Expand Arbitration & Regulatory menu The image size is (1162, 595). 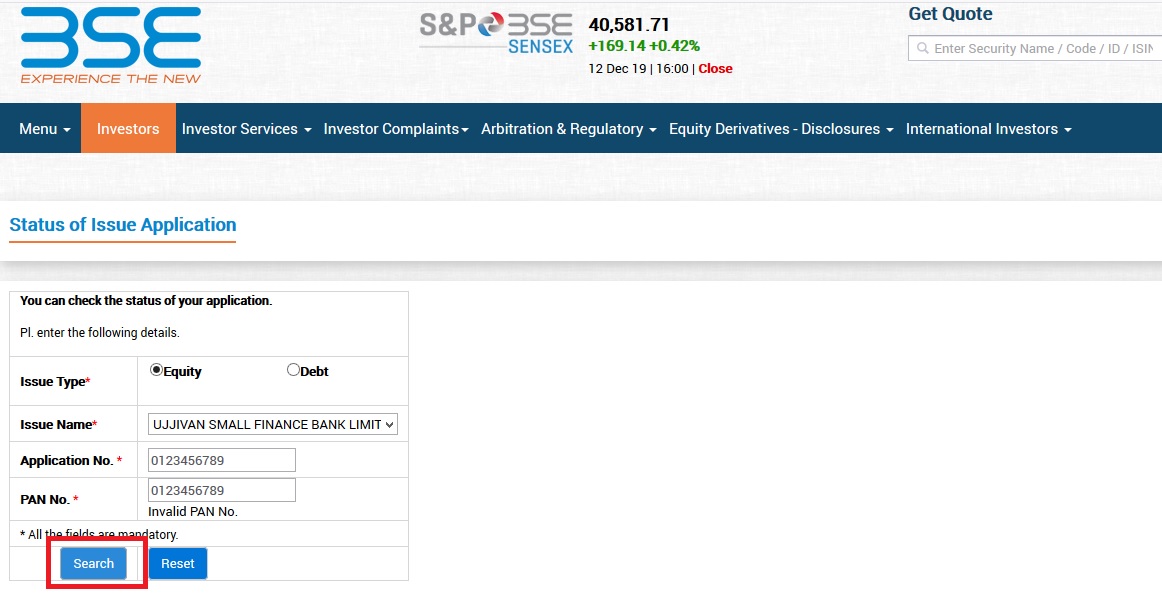568,129
